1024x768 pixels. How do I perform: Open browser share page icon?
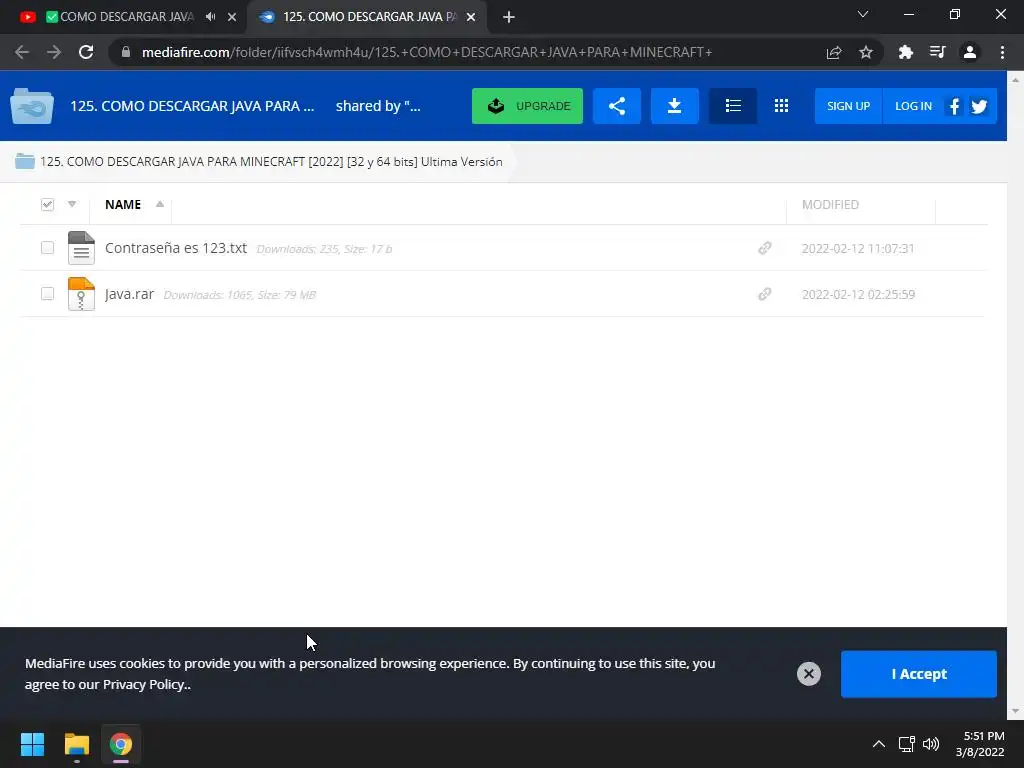coord(834,52)
